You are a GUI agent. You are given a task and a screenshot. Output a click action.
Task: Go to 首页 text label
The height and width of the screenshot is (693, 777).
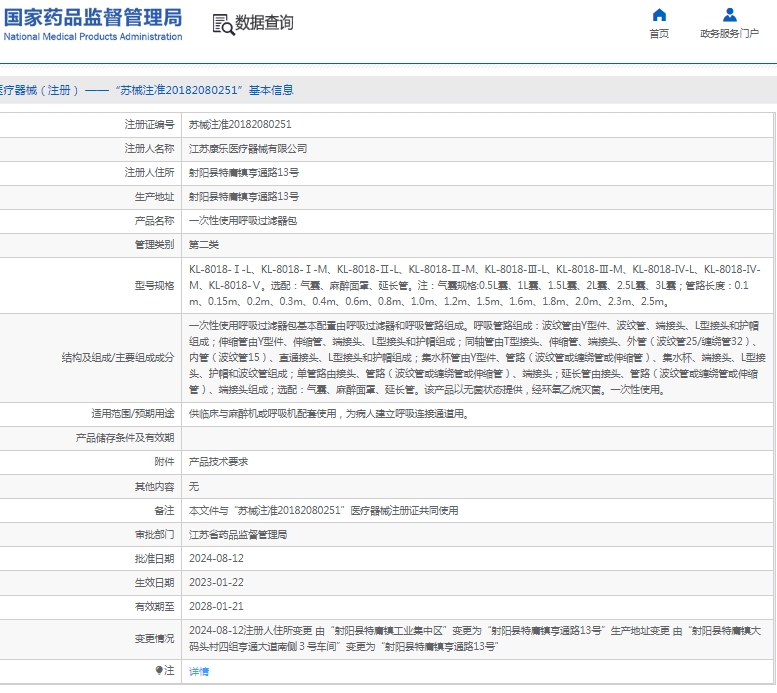coord(658,34)
